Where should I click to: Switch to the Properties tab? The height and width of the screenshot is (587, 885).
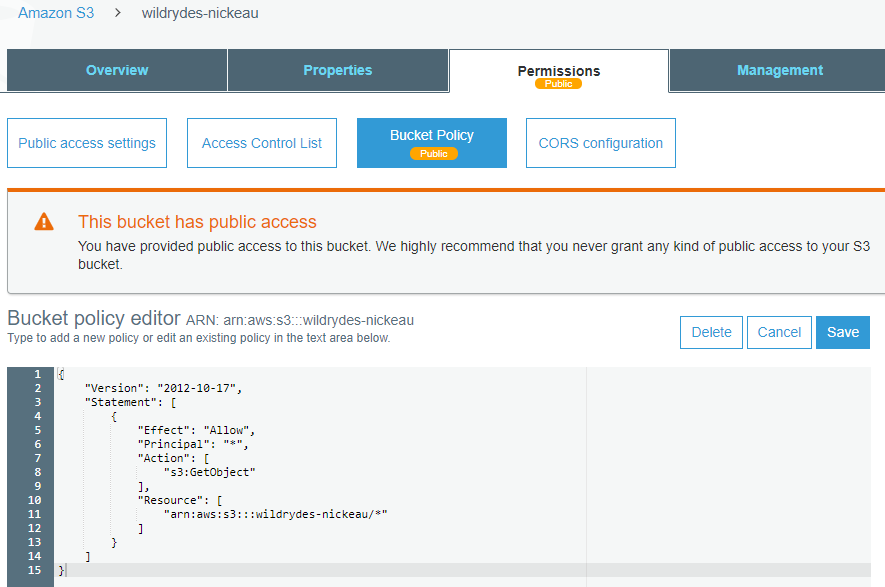[x=338, y=70]
